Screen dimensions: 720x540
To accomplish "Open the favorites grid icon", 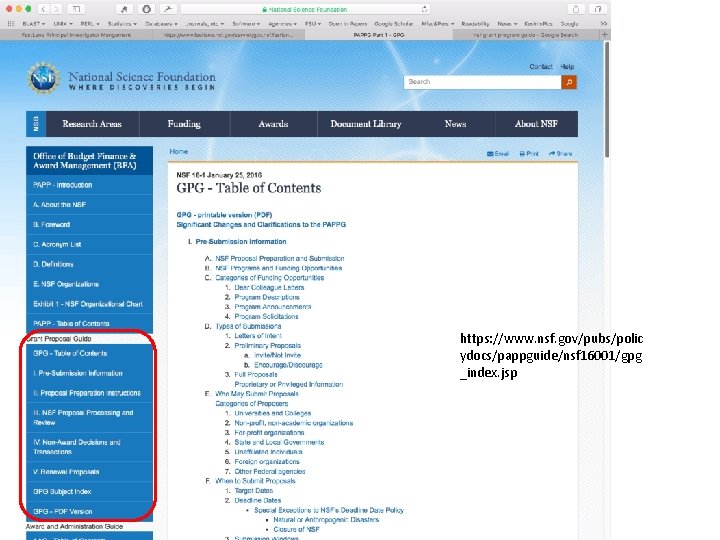I will point(11,23).
